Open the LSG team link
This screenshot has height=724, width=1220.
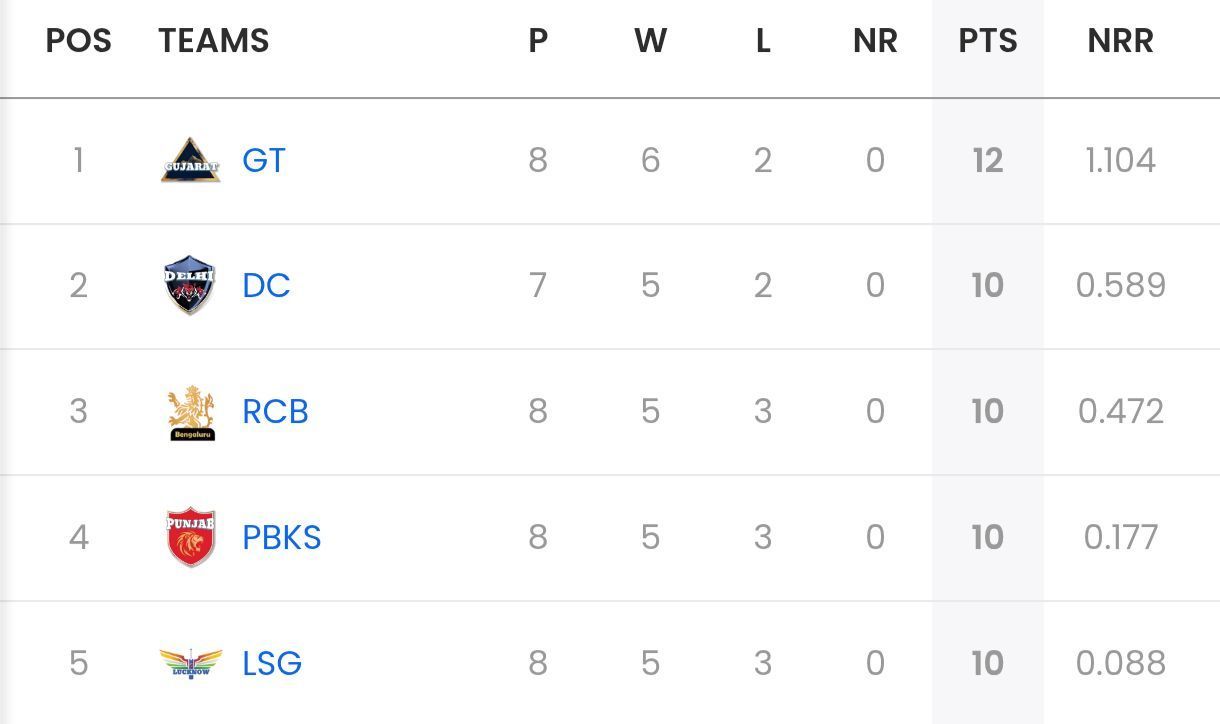[272, 663]
